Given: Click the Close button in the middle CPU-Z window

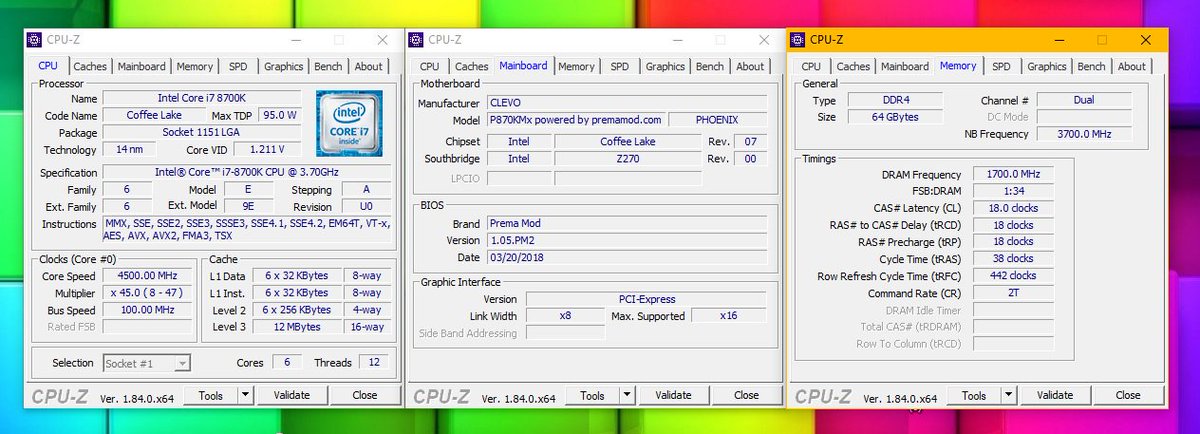Looking at the screenshot, I should pos(747,395).
